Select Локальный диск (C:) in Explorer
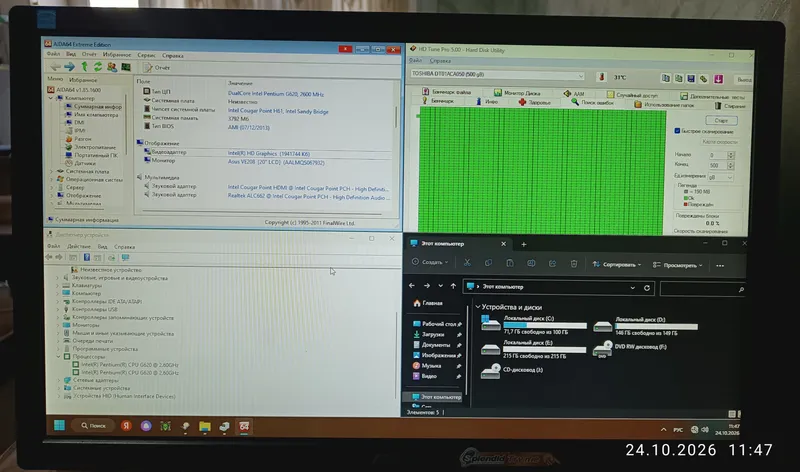 [534, 325]
